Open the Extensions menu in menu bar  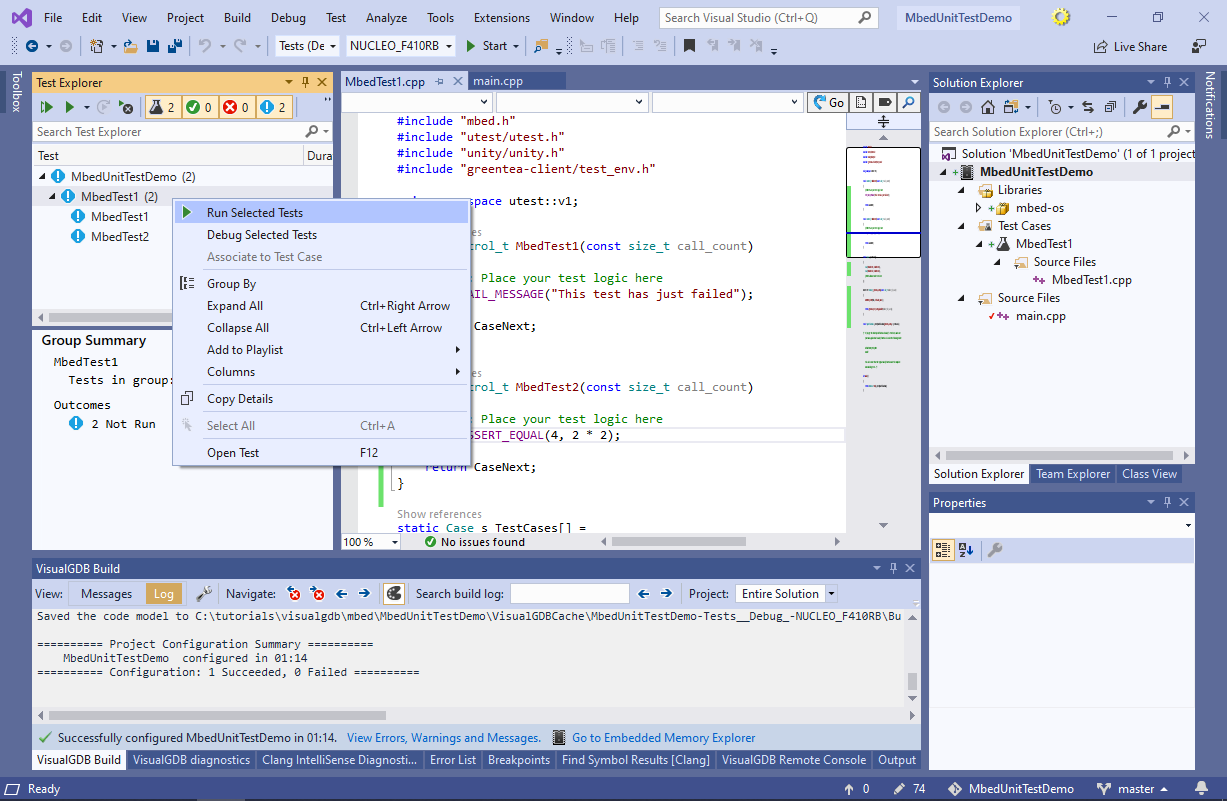(502, 18)
